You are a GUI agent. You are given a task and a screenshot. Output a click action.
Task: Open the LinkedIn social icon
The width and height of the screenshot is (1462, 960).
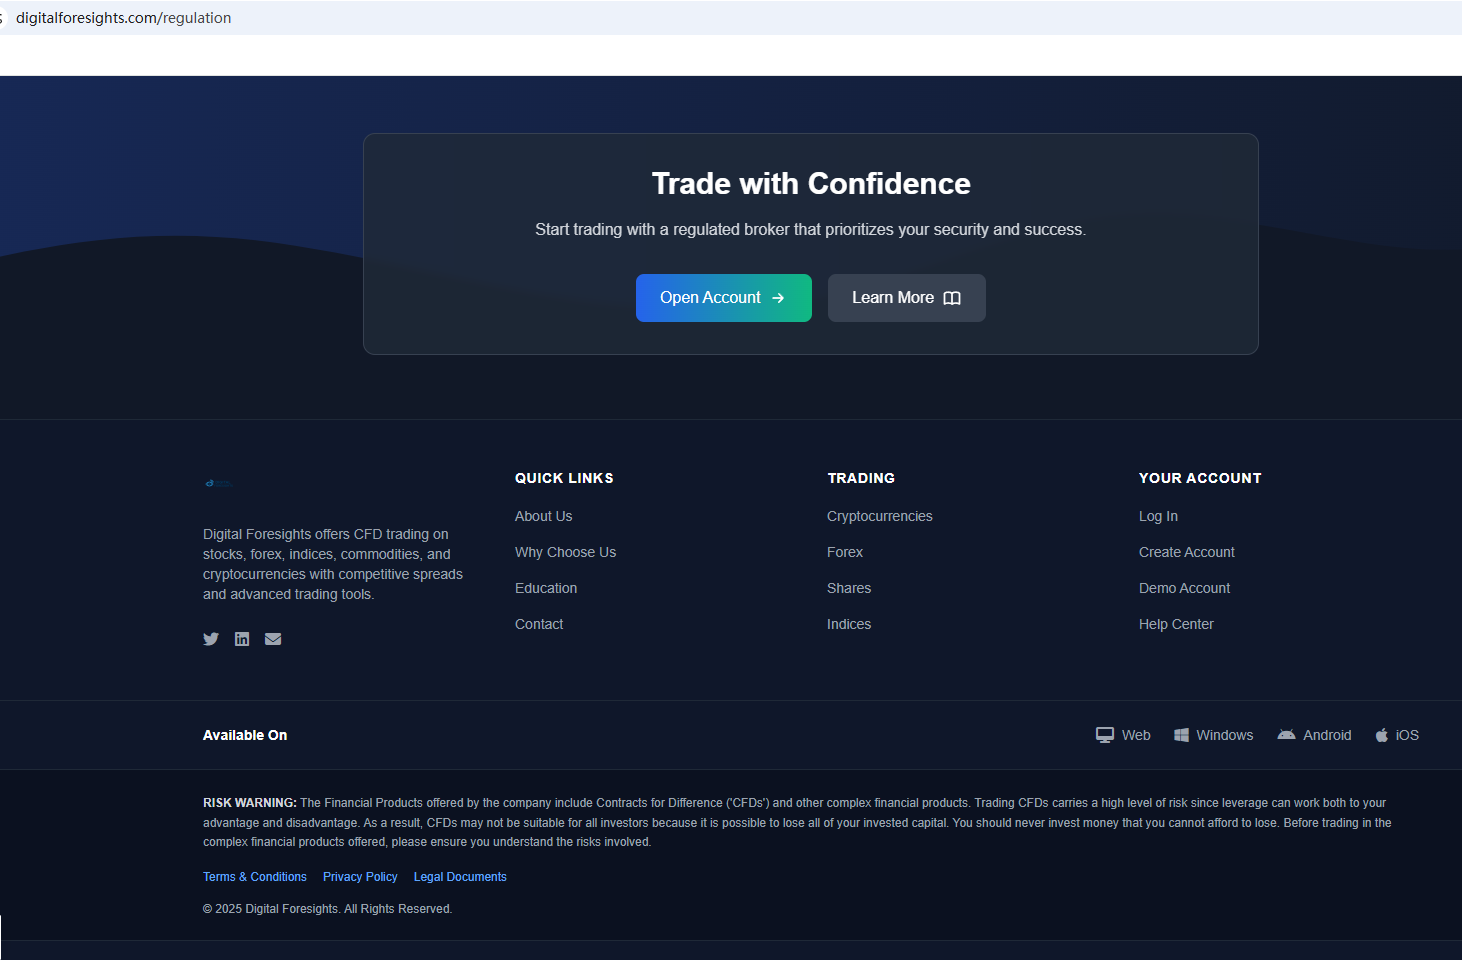click(x=242, y=639)
